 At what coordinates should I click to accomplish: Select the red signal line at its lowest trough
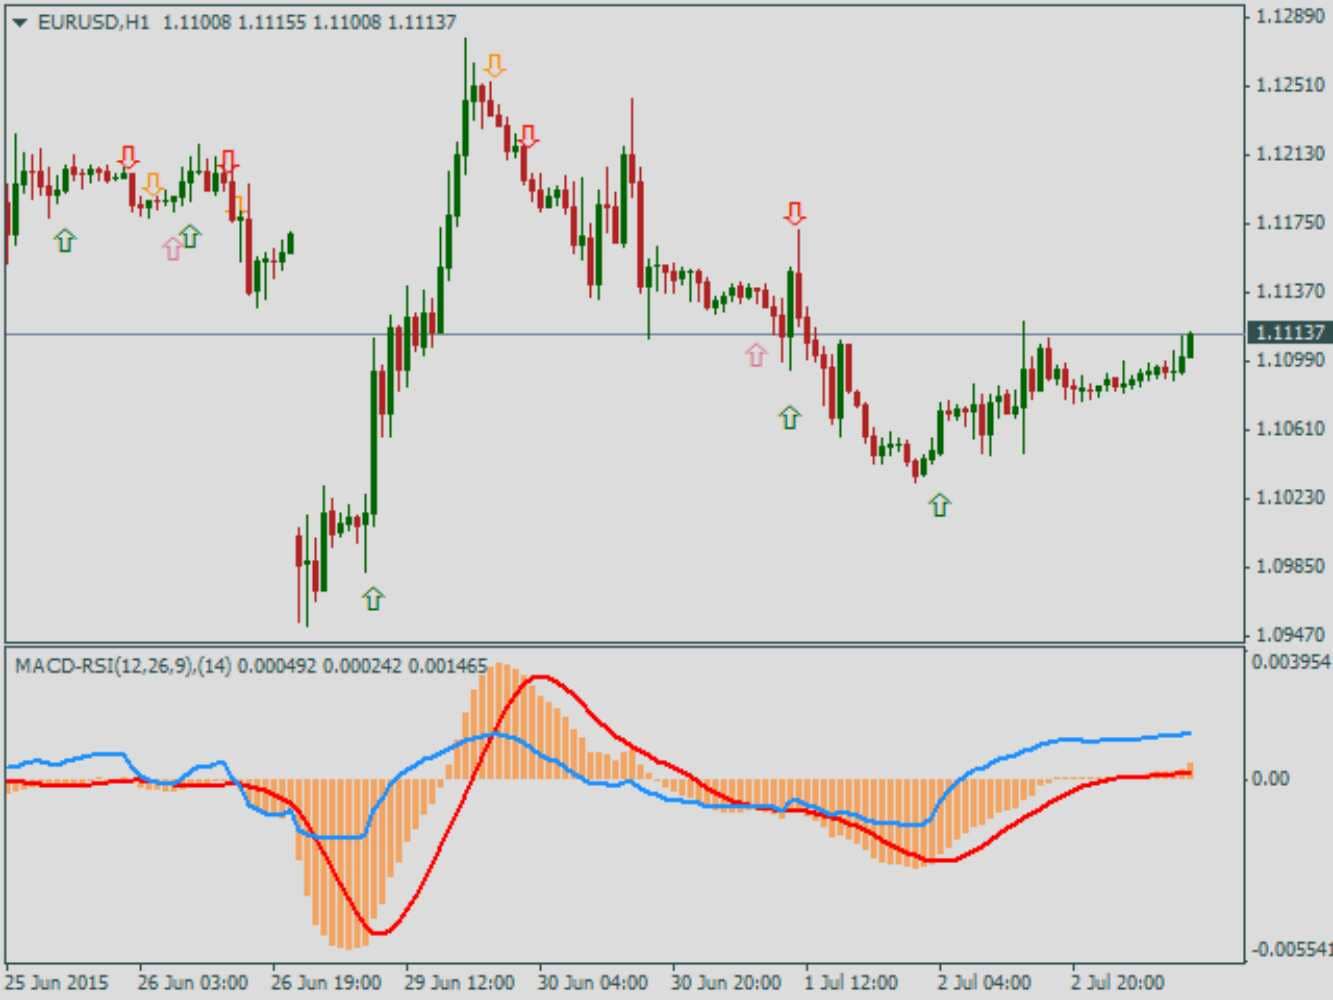pos(380,933)
